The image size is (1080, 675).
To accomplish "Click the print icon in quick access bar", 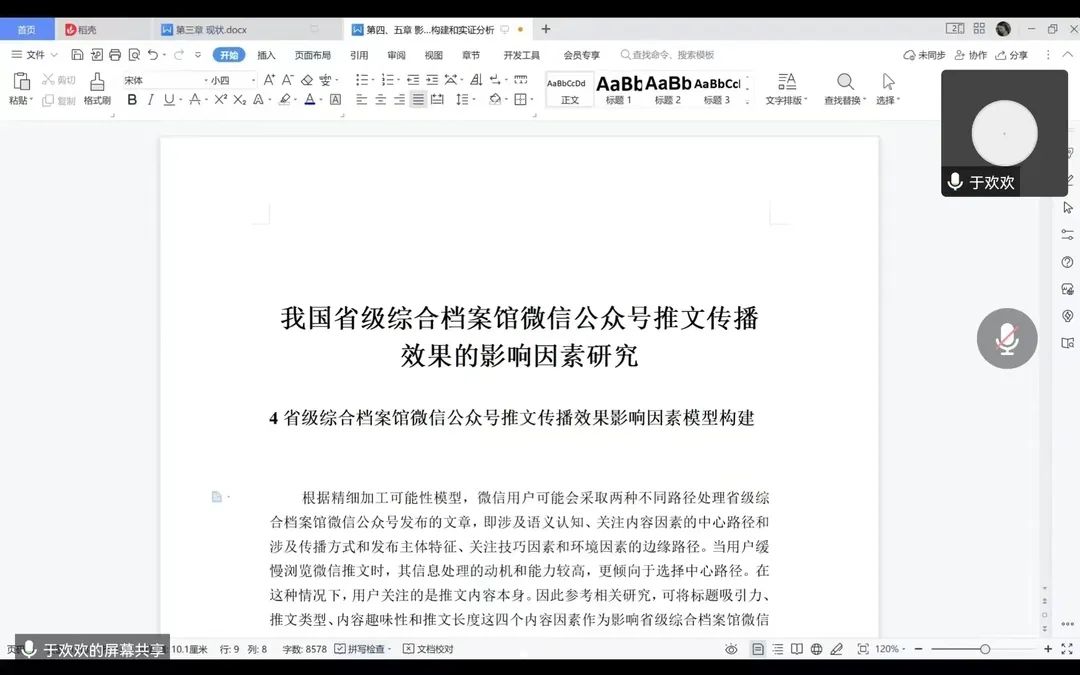I will point(115,55).
